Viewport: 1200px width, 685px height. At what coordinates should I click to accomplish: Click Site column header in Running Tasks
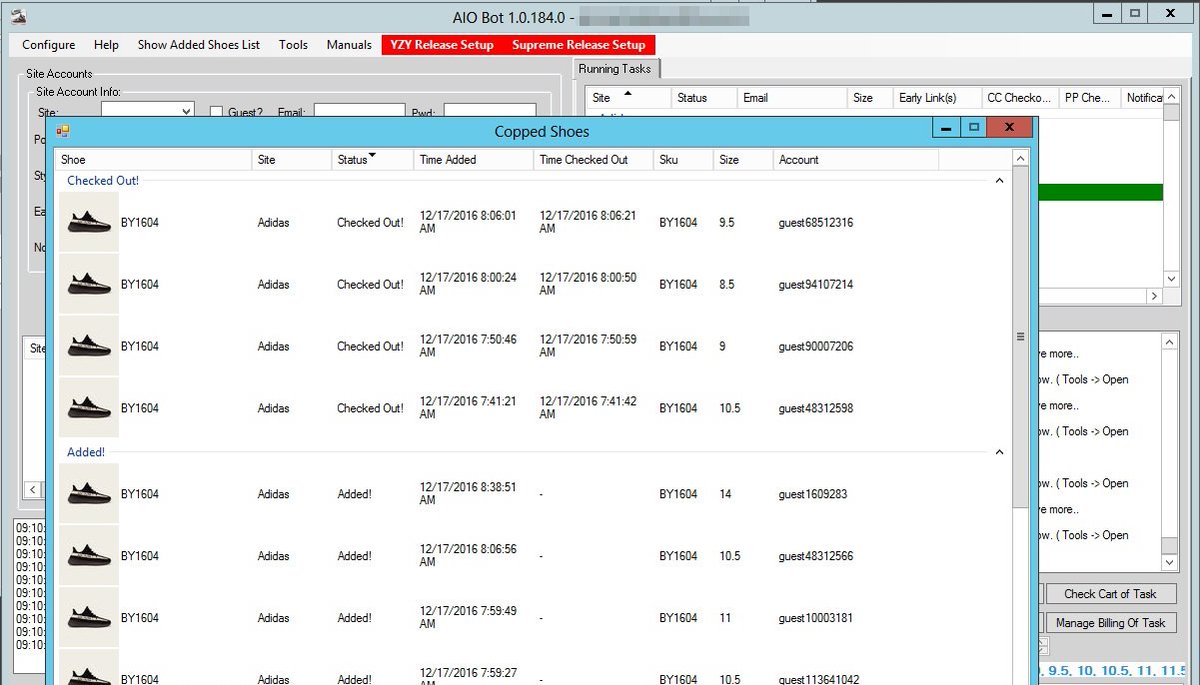628,97
